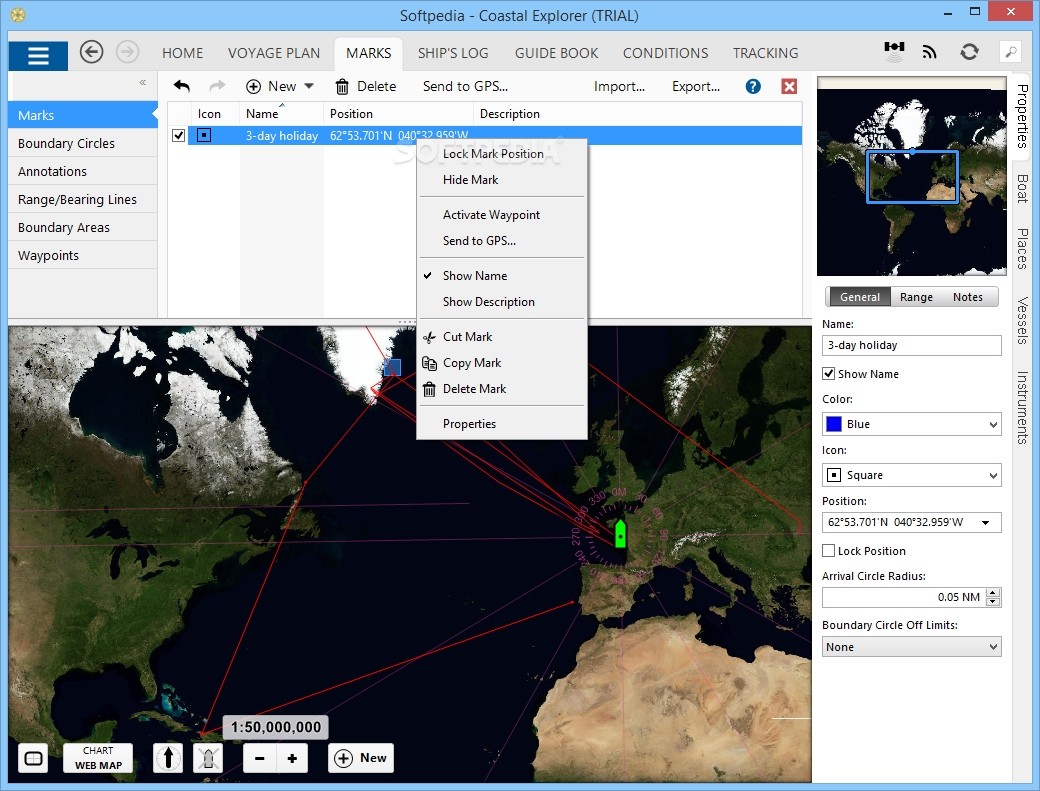Click the instrument connection icon in header
Screen dimensions: 1040x791
coord(894,51)
